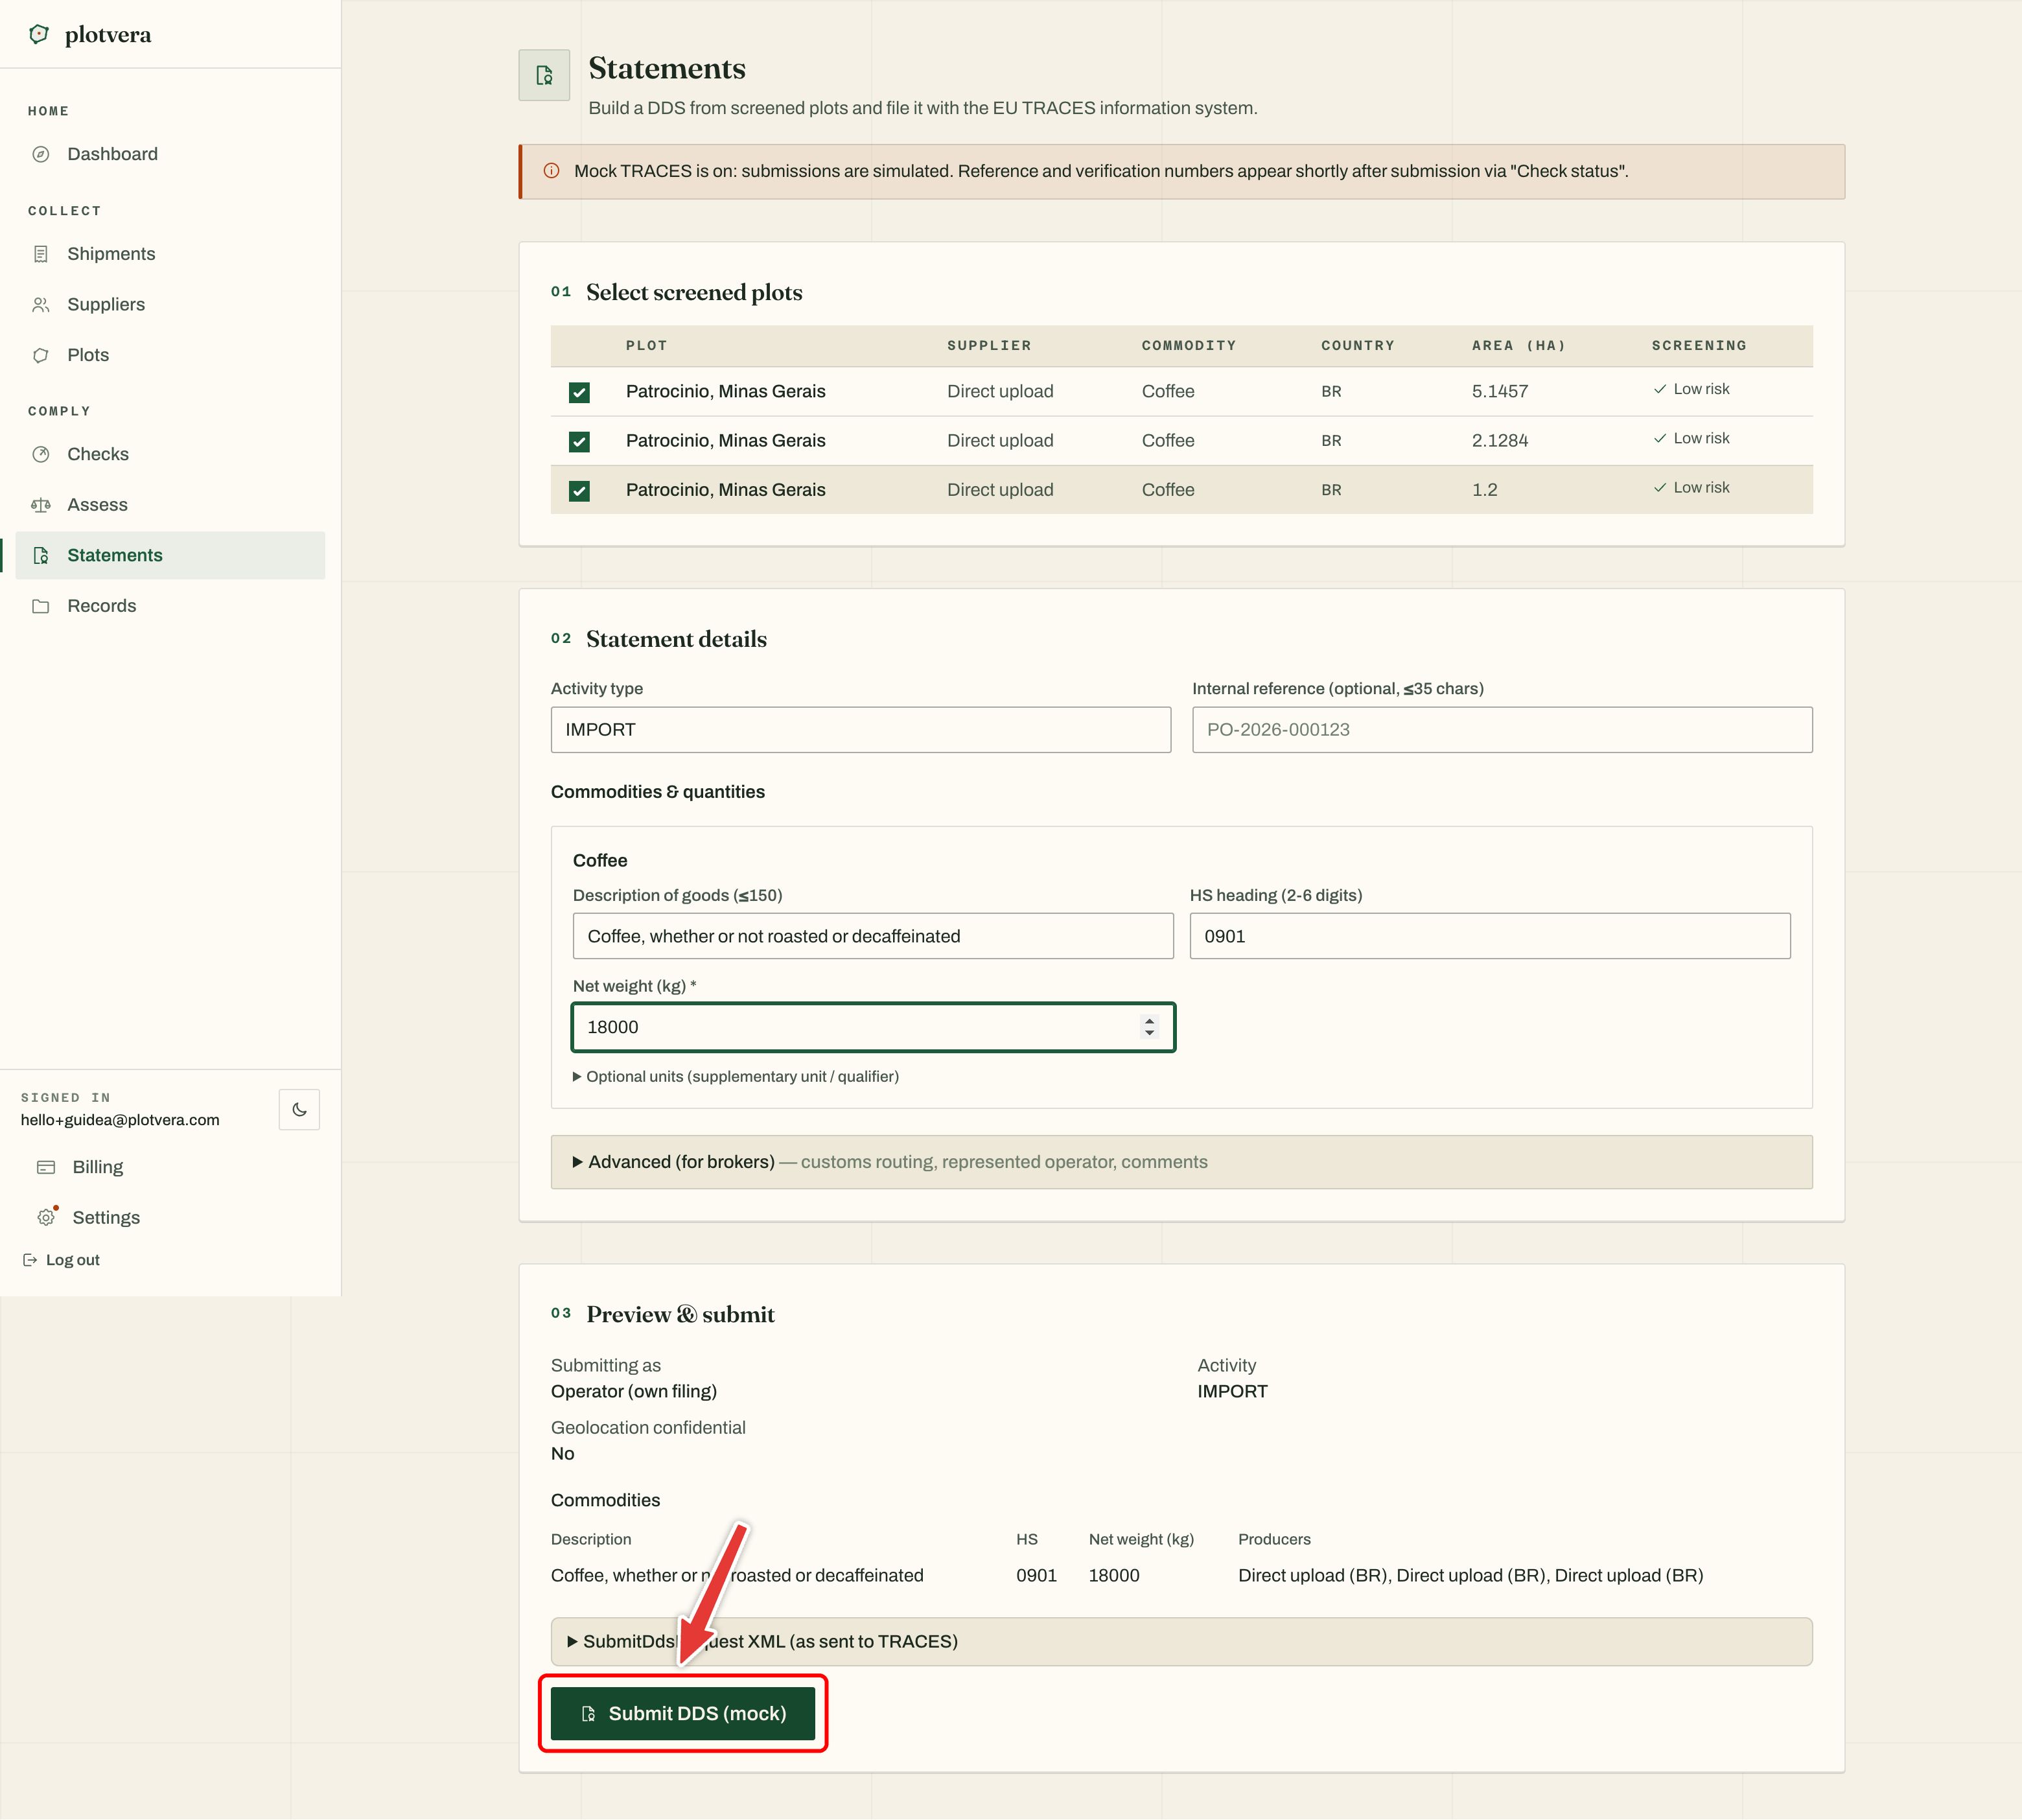Click the Log out arrow icon
Viewport: 2022px width, 1820px height.
[30, 1260]
